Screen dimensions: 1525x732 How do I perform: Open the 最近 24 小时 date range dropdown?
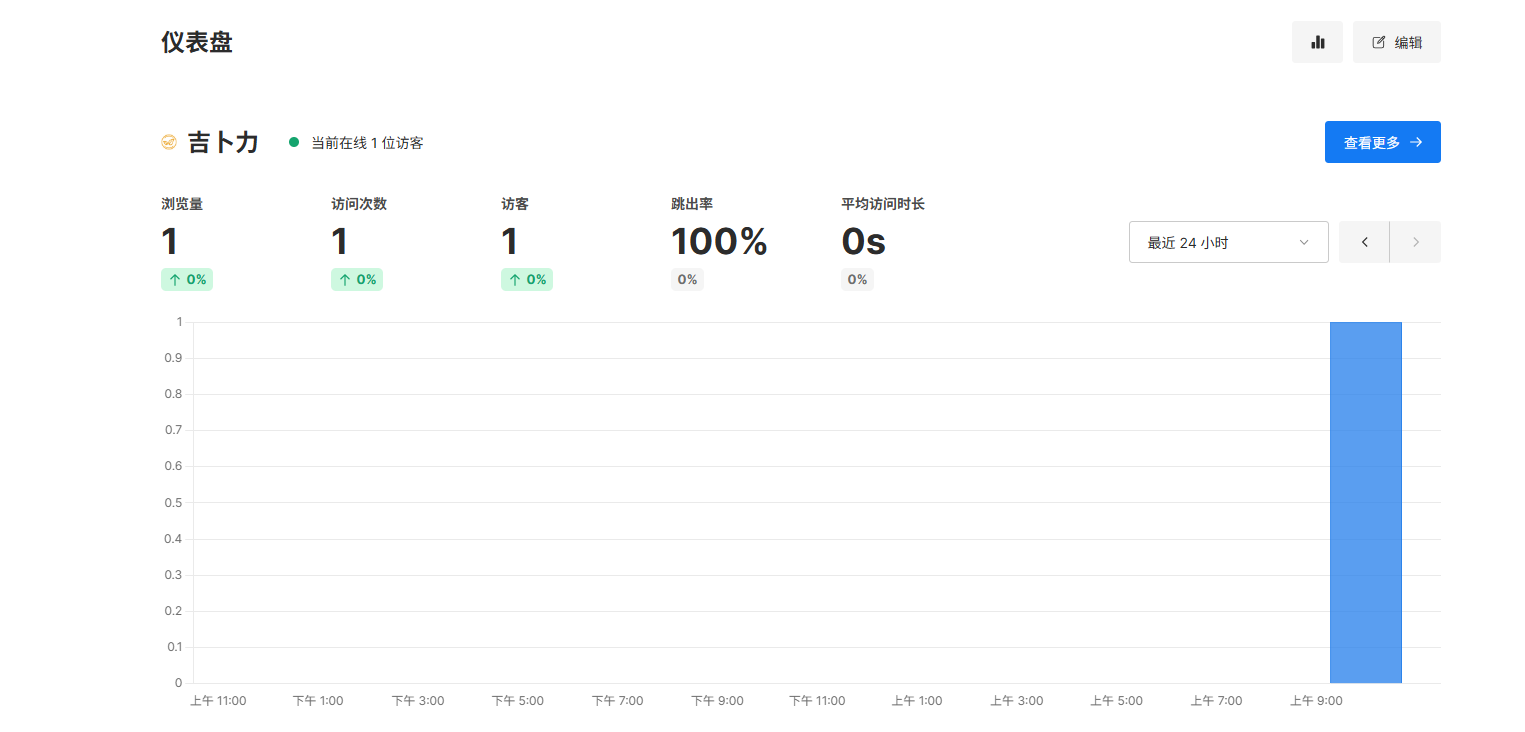click(x=1229, y=242)
